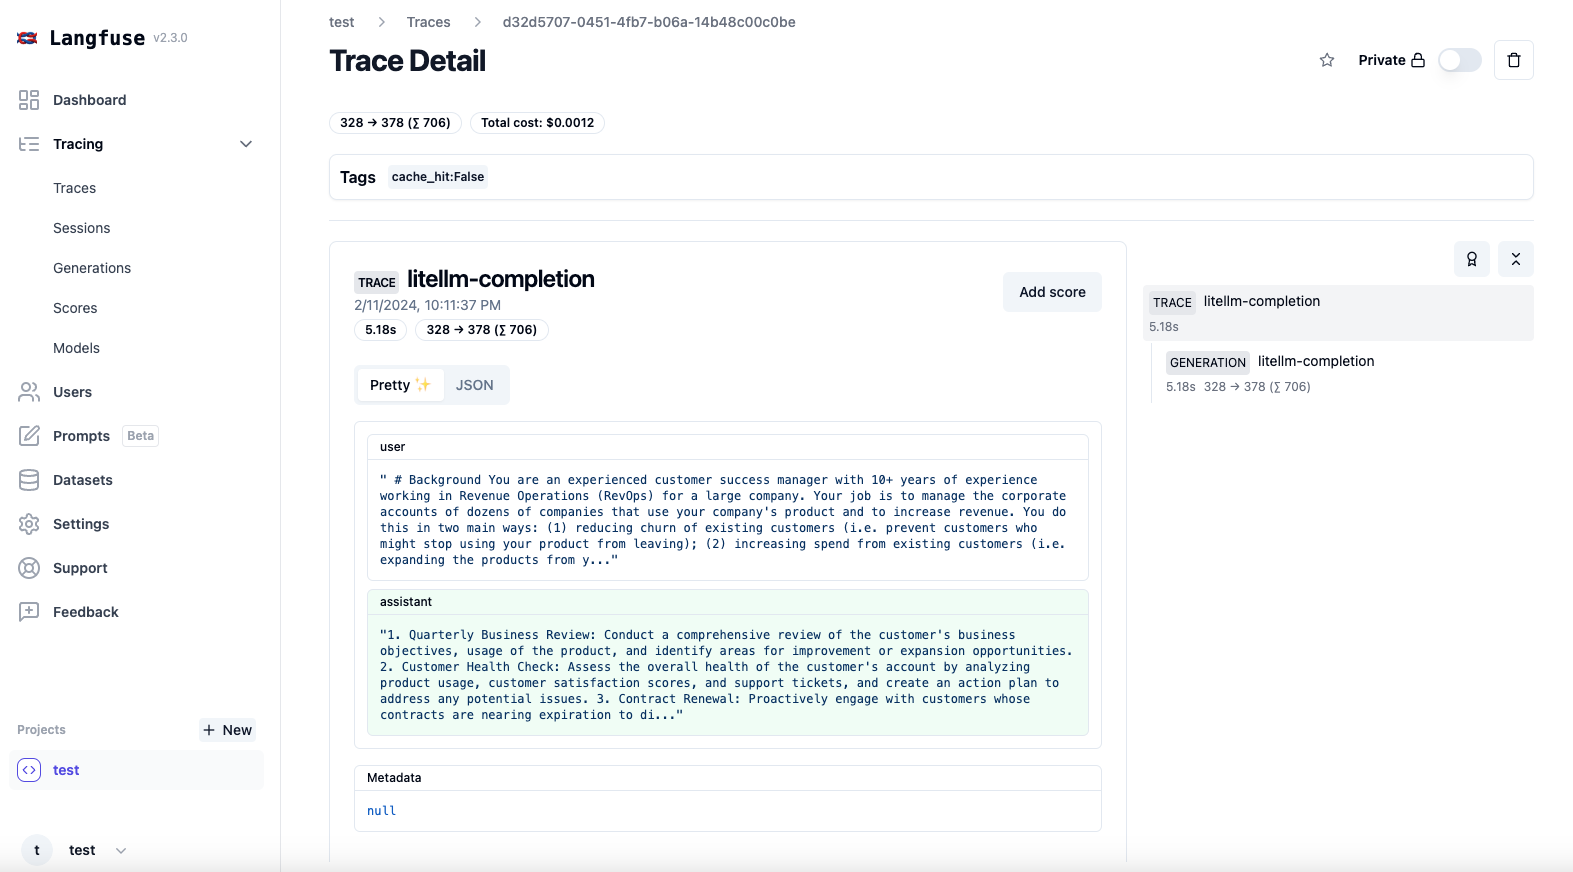Image resolution: width=1573 pixels, height=872 pixels.
Task: Click the null metadata value
Action: (x=382, y=811)
